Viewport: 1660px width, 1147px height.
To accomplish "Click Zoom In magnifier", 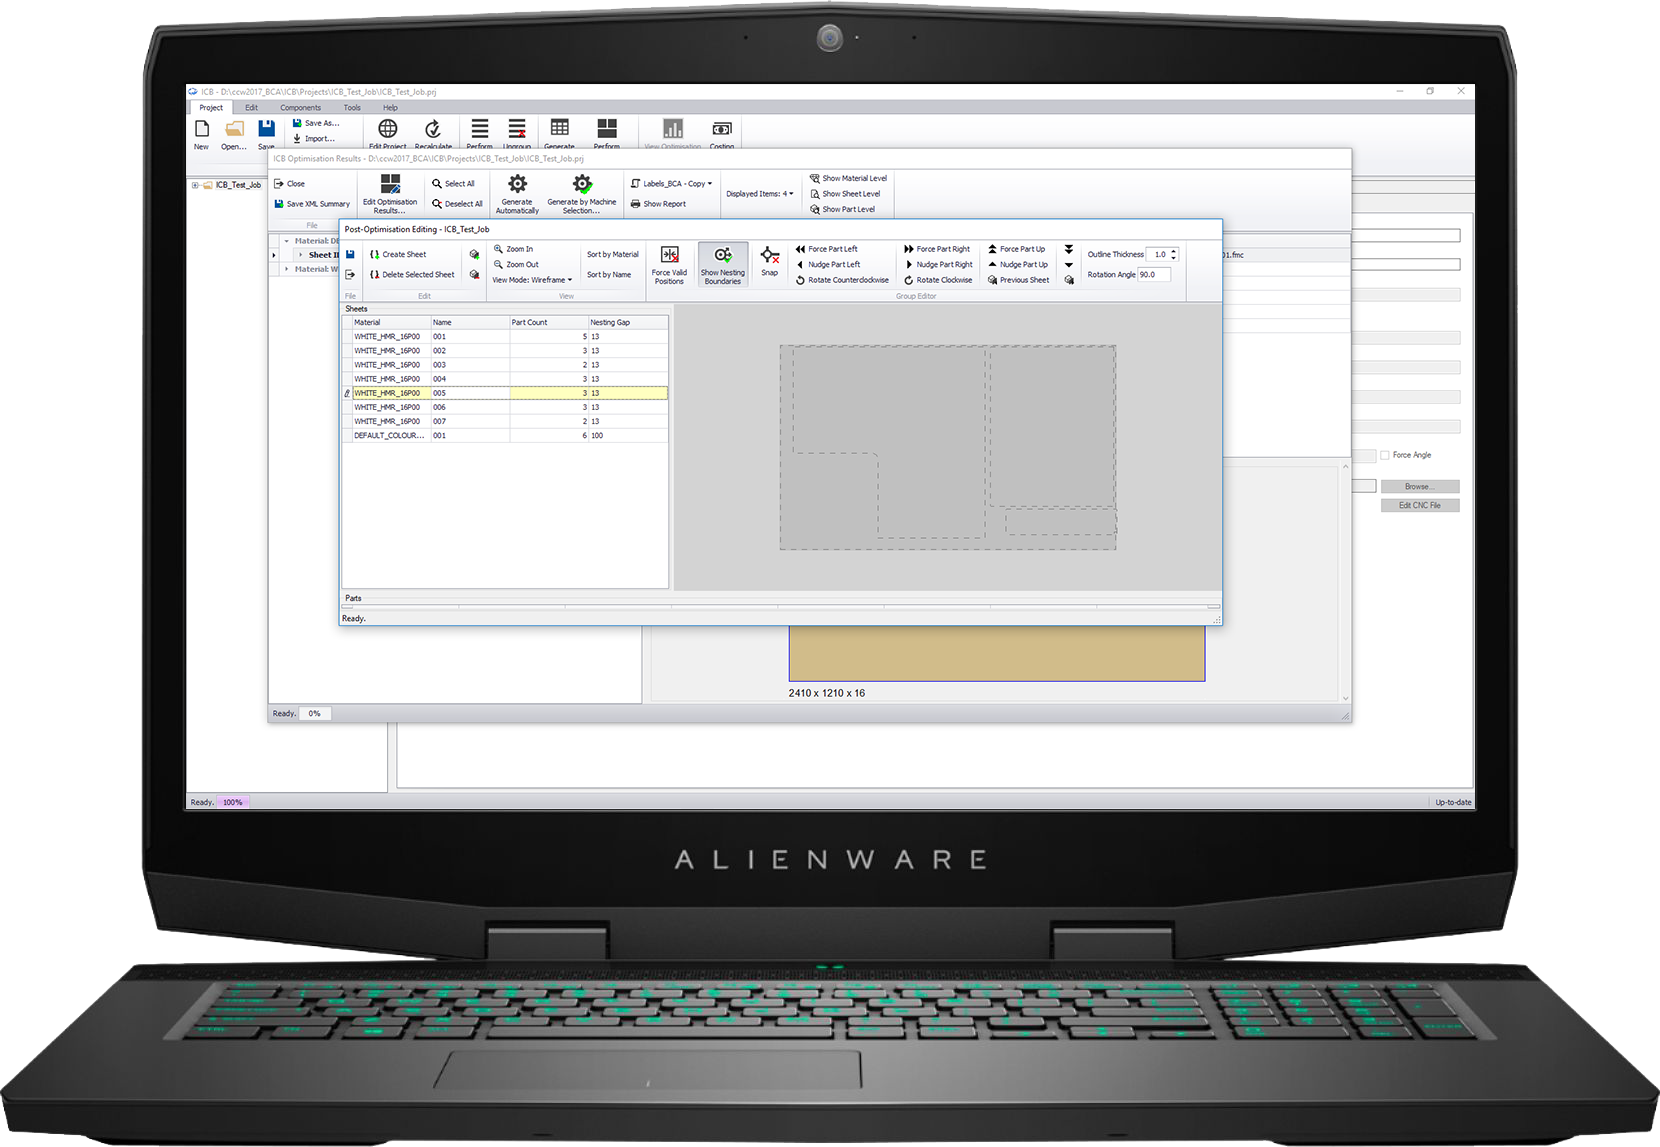I will [514, 249].
